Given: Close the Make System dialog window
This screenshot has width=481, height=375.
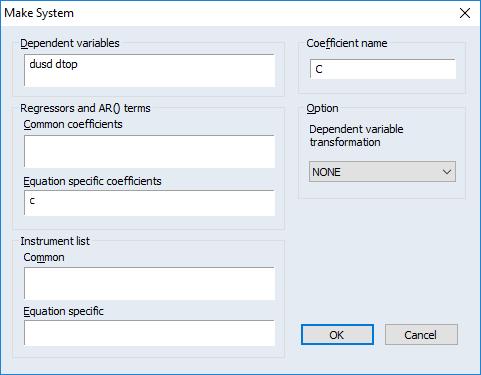Looking at the screenshot, I should [x=465, y=13].
